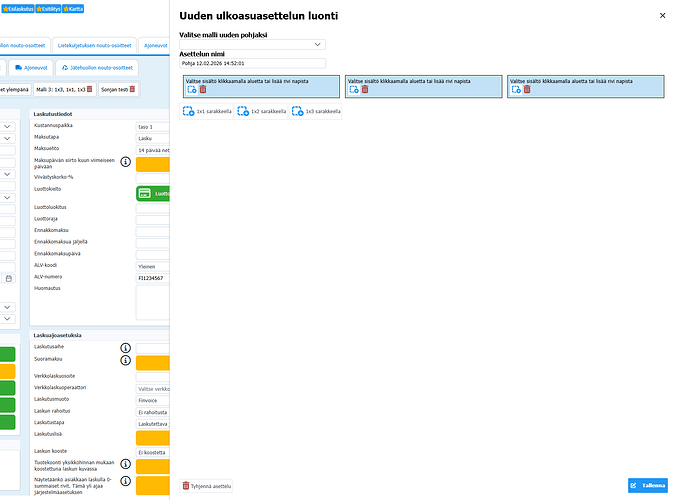Delete the first layout column block

202,90
